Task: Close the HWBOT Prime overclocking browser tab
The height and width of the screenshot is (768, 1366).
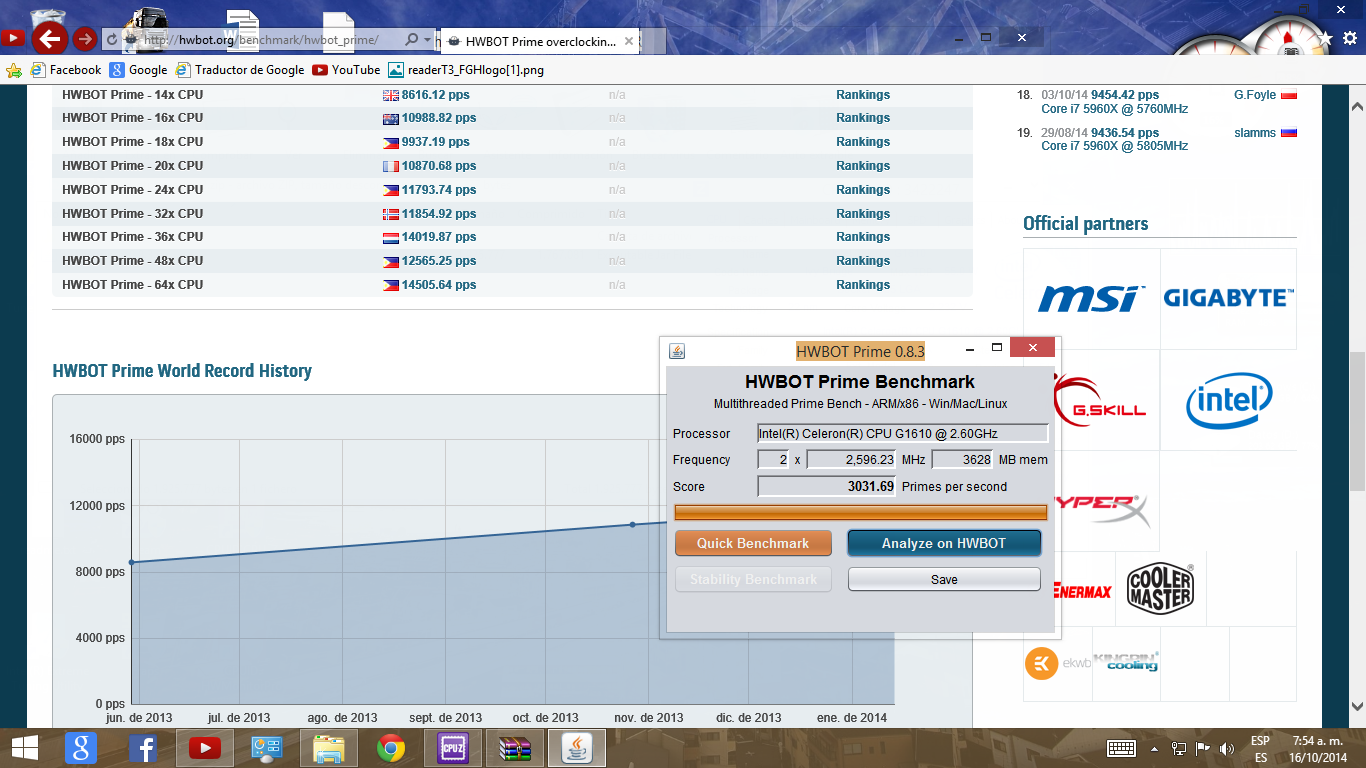Action: (629, 41)
